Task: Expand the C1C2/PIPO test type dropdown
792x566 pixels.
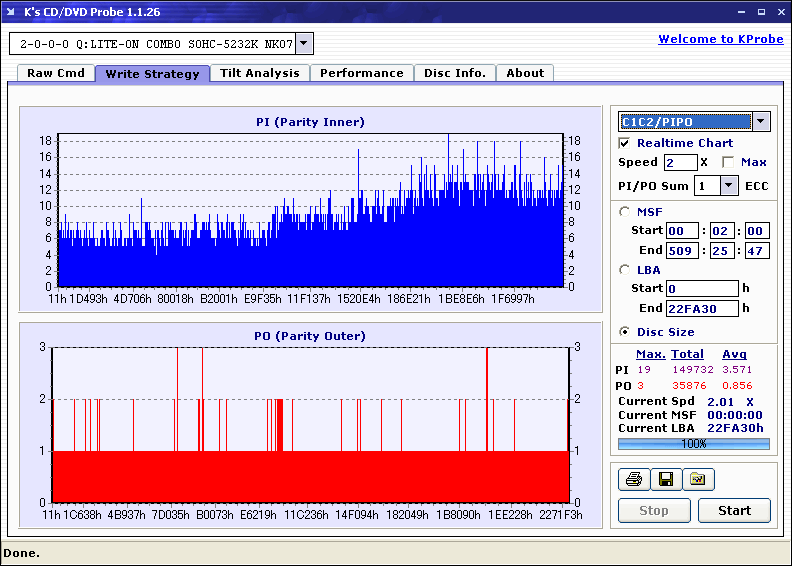Action: coord(761,122)
